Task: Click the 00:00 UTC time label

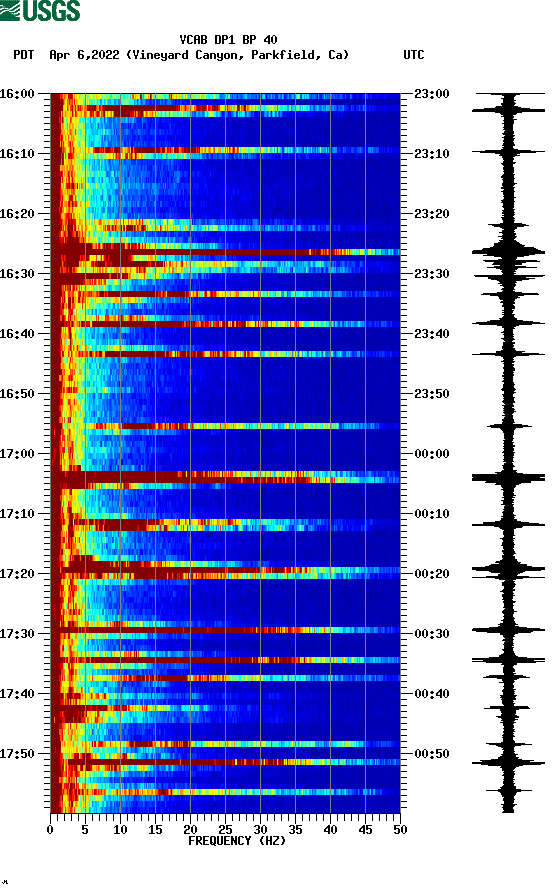Action: 432,454
